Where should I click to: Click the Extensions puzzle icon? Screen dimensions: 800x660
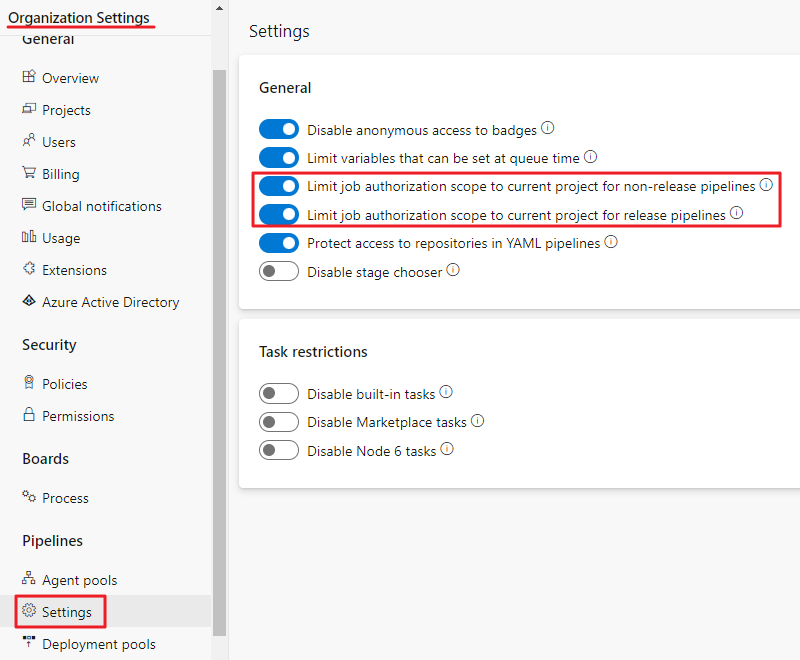(29, 269)
